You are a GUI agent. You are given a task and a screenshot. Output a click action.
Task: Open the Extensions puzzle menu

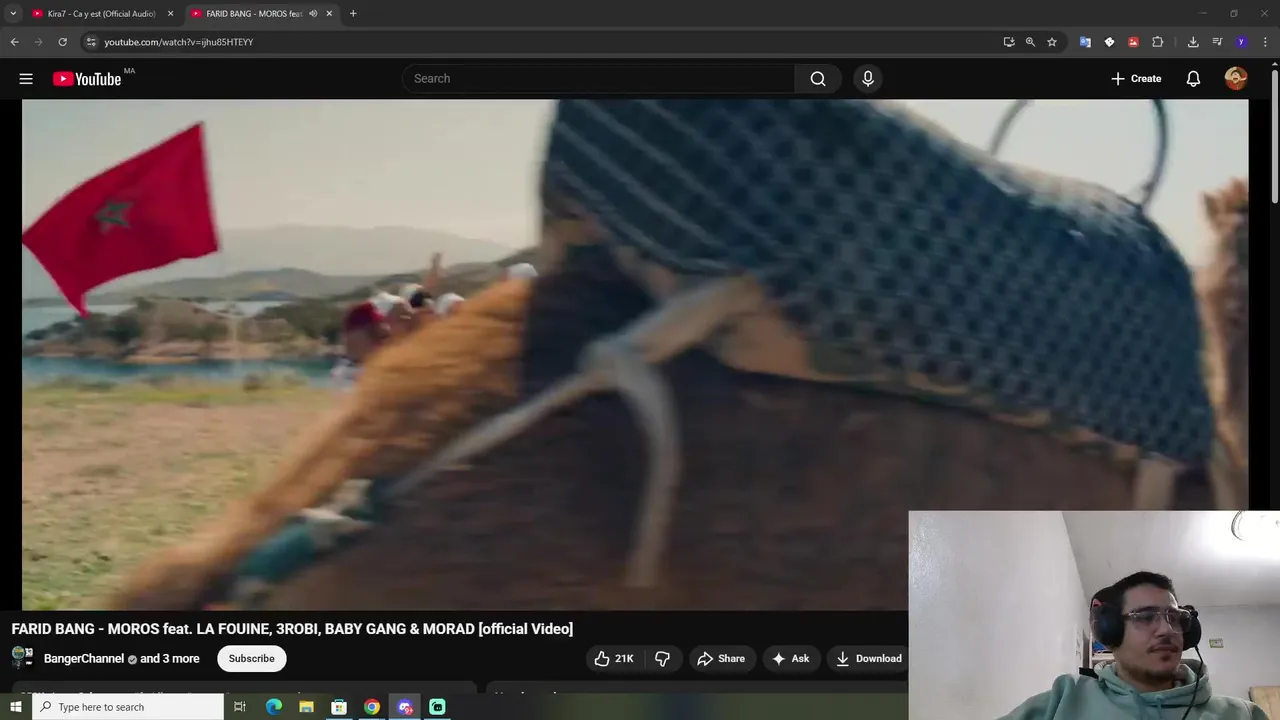[1158, 42]
